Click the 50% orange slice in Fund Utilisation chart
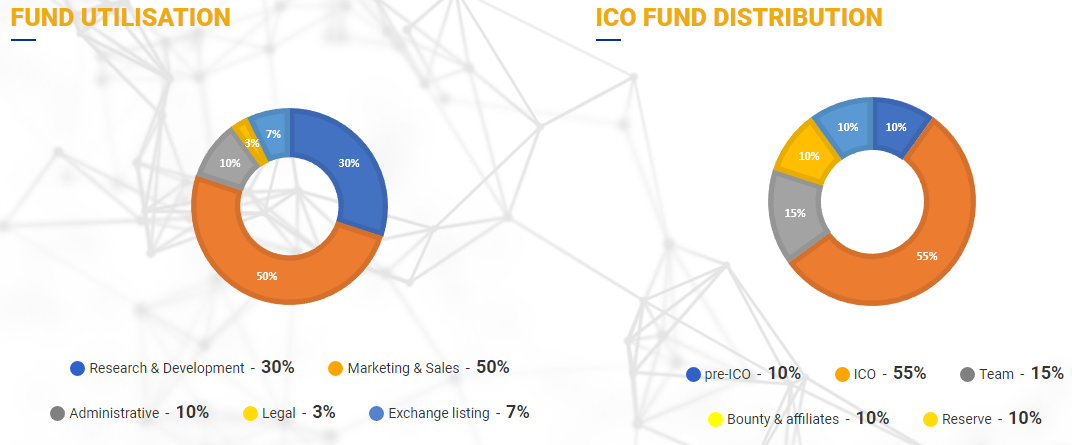Screen dimensions: 1072x445 click(x=265, y=276)
